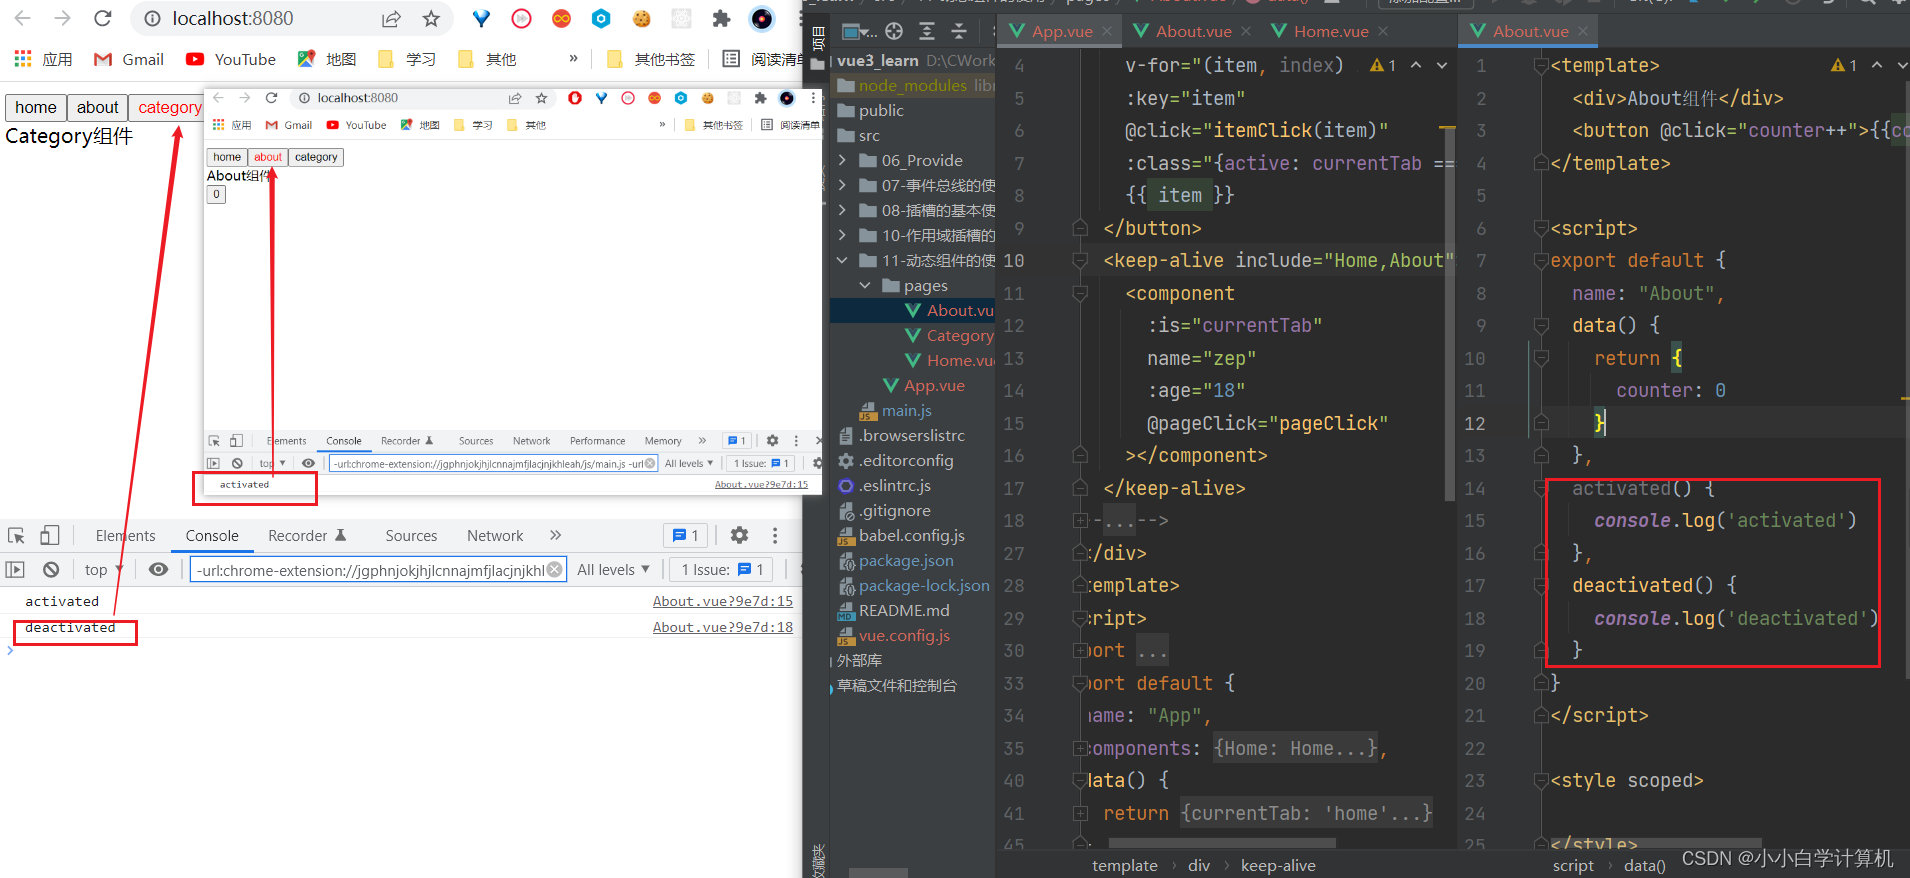Open the Chrome extensions puzzle menu
1910x878 pixels.
721,18
